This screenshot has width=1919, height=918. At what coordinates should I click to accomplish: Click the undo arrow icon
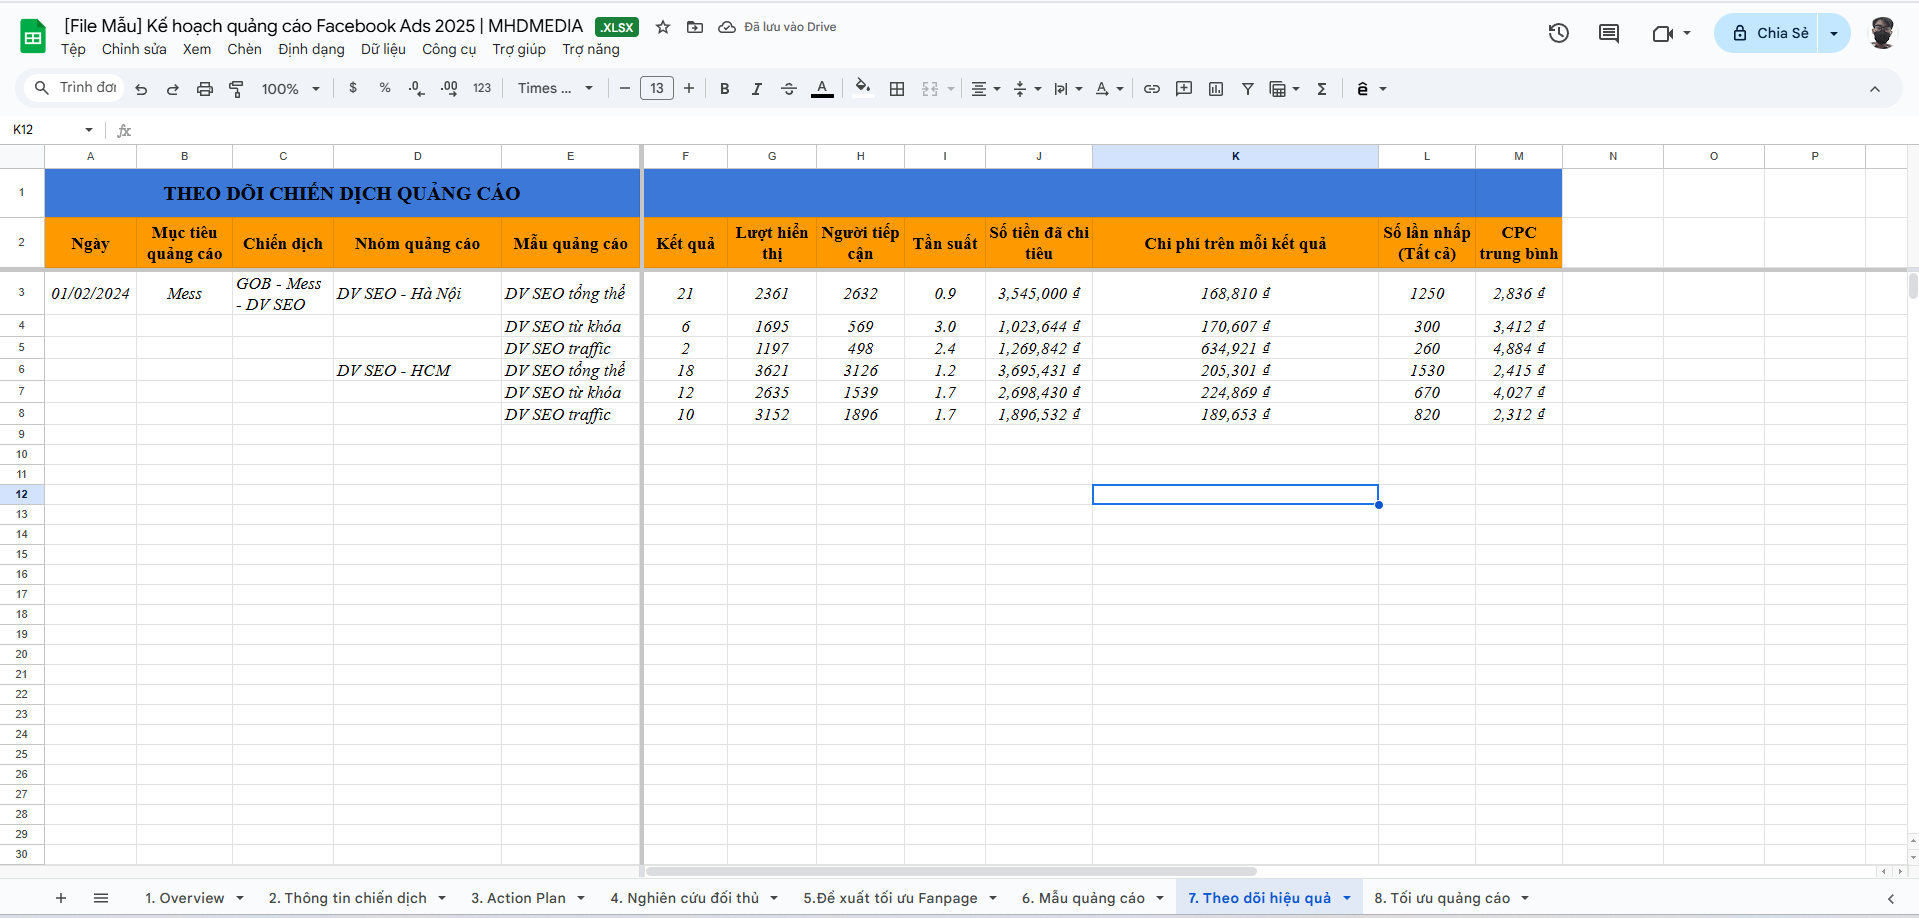click(141, 89)
